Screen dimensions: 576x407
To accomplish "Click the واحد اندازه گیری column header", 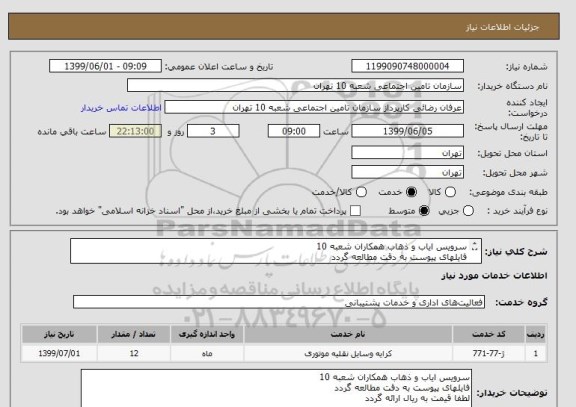I will point(207,335).
